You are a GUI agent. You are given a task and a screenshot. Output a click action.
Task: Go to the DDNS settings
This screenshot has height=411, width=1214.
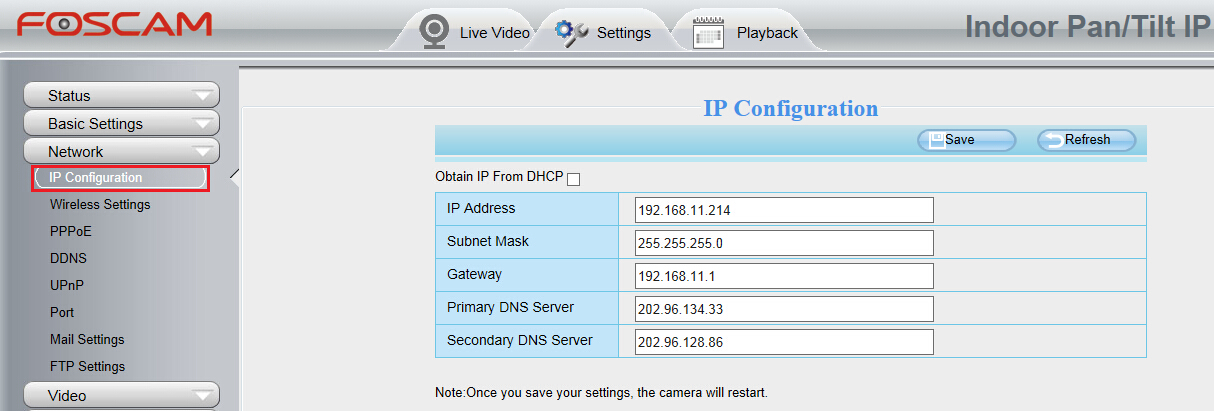click(x=68, y=258)
